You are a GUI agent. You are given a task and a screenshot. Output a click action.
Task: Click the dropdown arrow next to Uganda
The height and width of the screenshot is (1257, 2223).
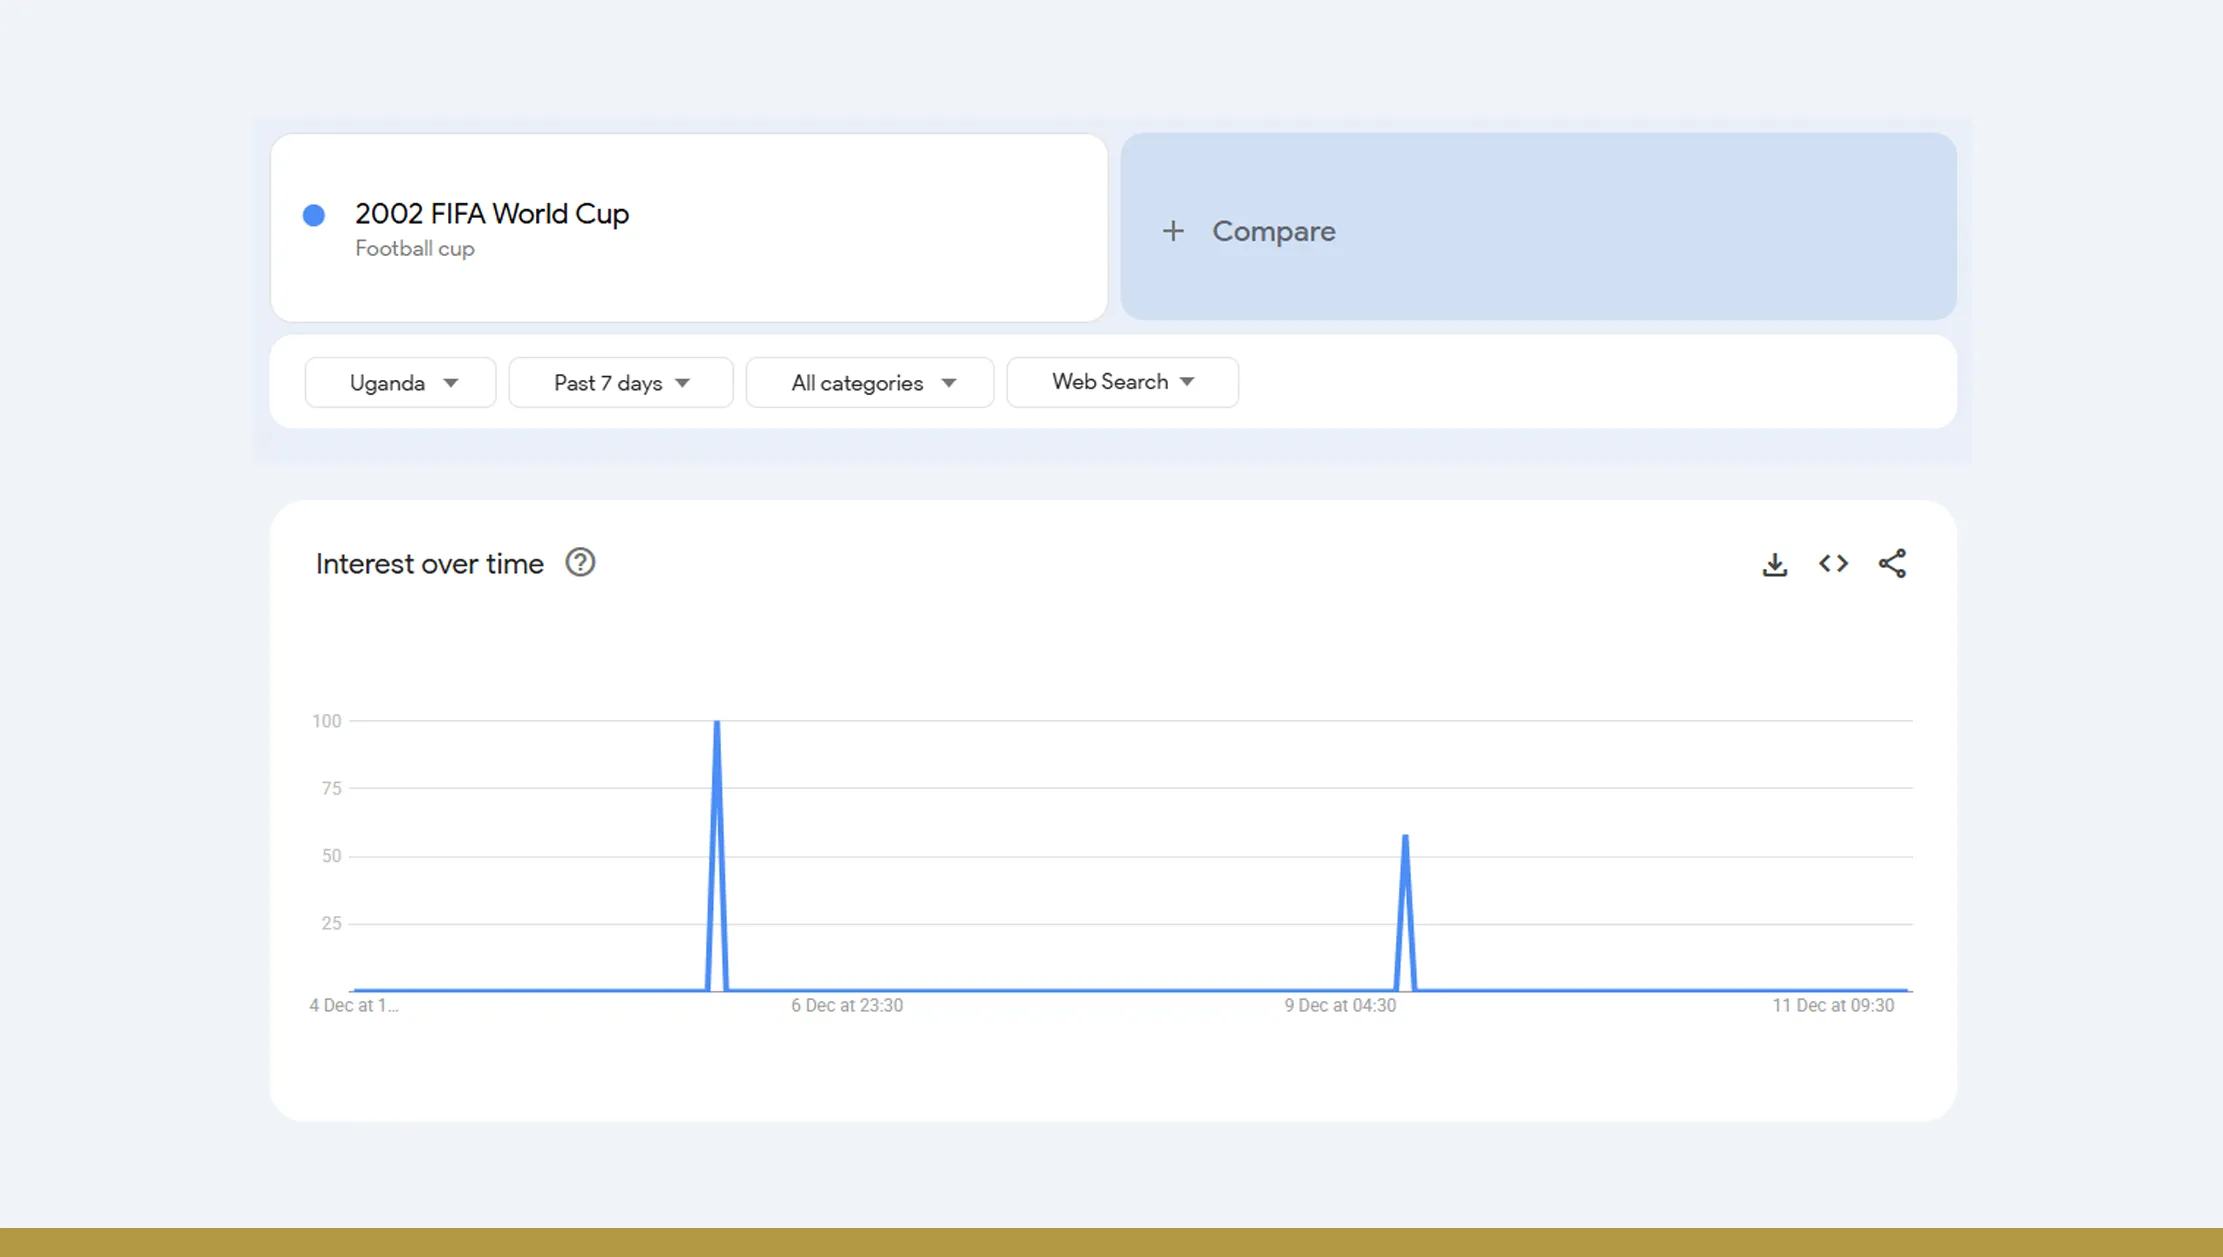click(451, 383)
